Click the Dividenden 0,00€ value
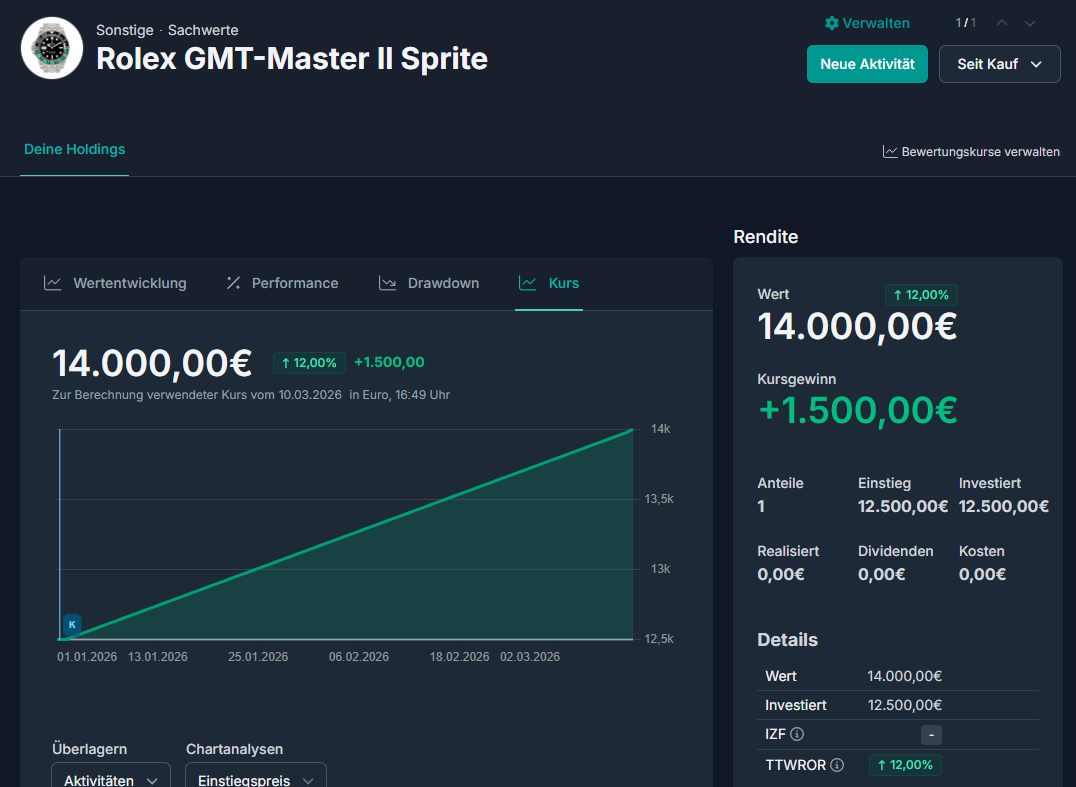The image size is (1076, 787). 882,574
